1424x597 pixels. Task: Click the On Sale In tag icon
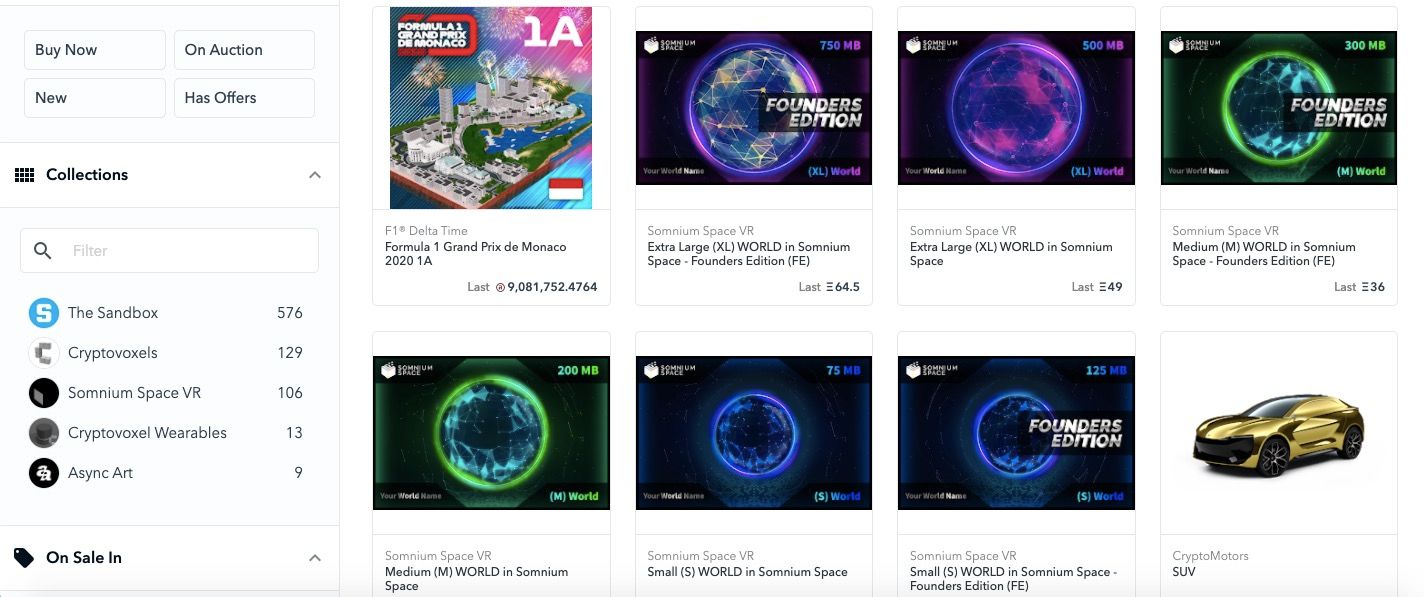pyautogui.click(x=24, y=558)
